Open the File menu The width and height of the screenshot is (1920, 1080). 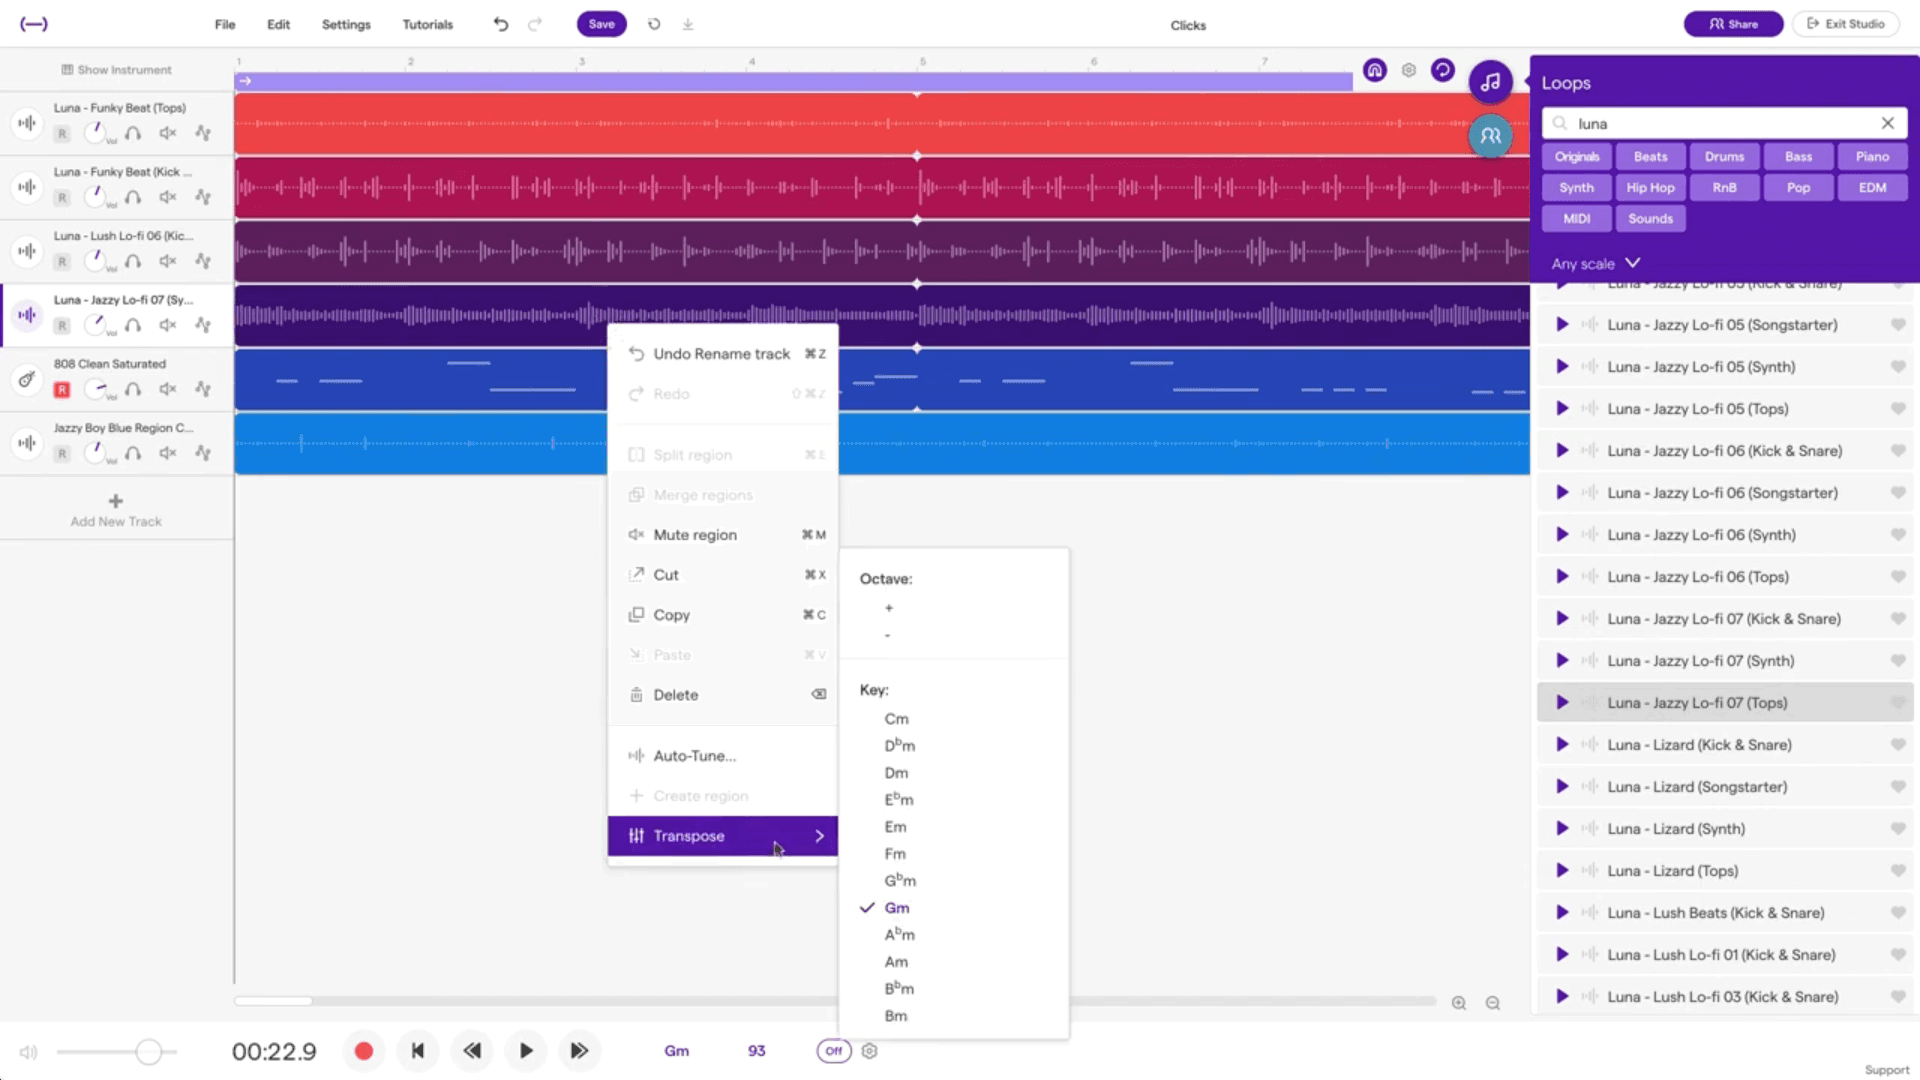(x=225, y=24)
